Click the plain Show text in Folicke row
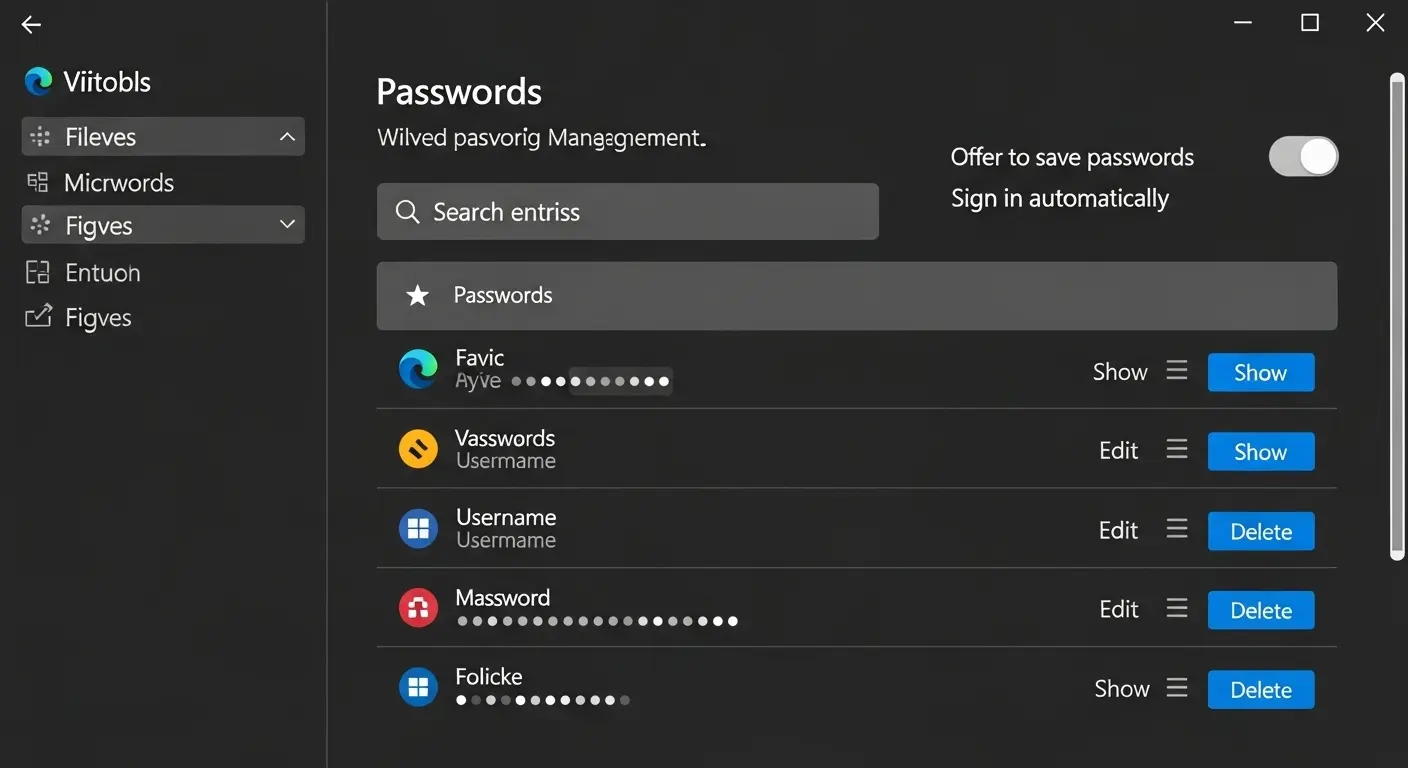 [x=1121, y=689]
